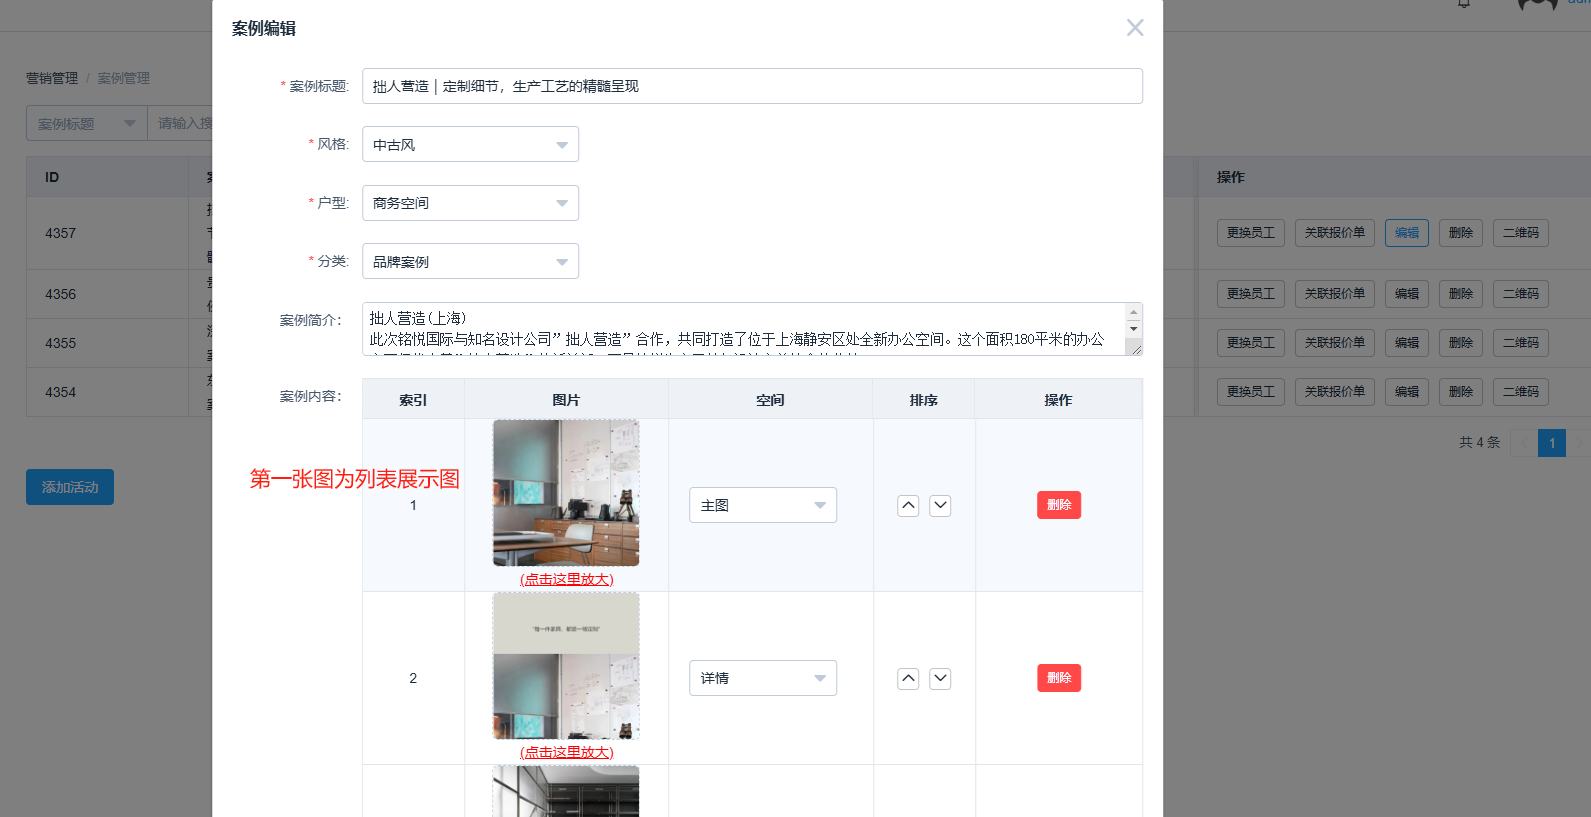
Task: Move row 1 up with the up arrow
Action: 908,505
